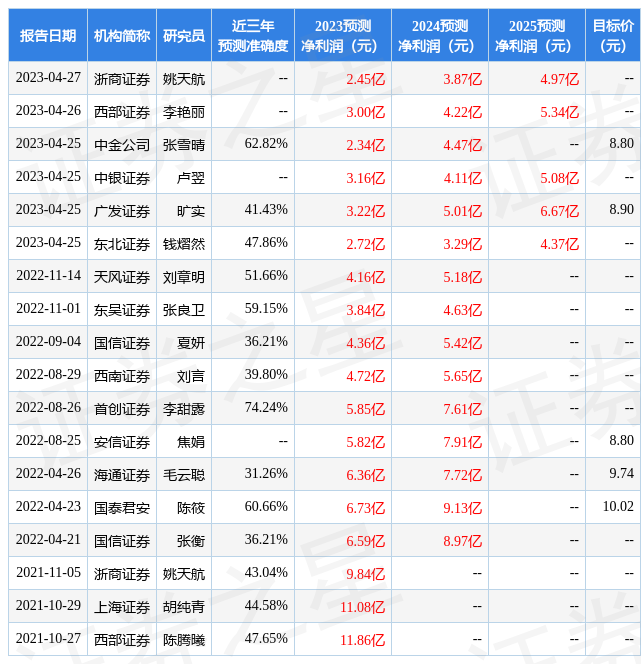
Task: Select researcher 陈筱
Action: 191,508
